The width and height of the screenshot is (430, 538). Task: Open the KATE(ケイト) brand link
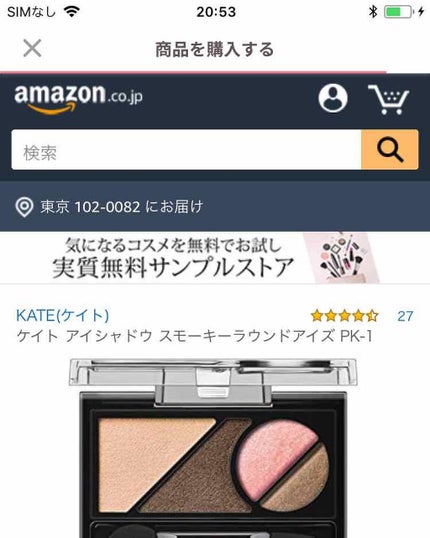(62, 315)
